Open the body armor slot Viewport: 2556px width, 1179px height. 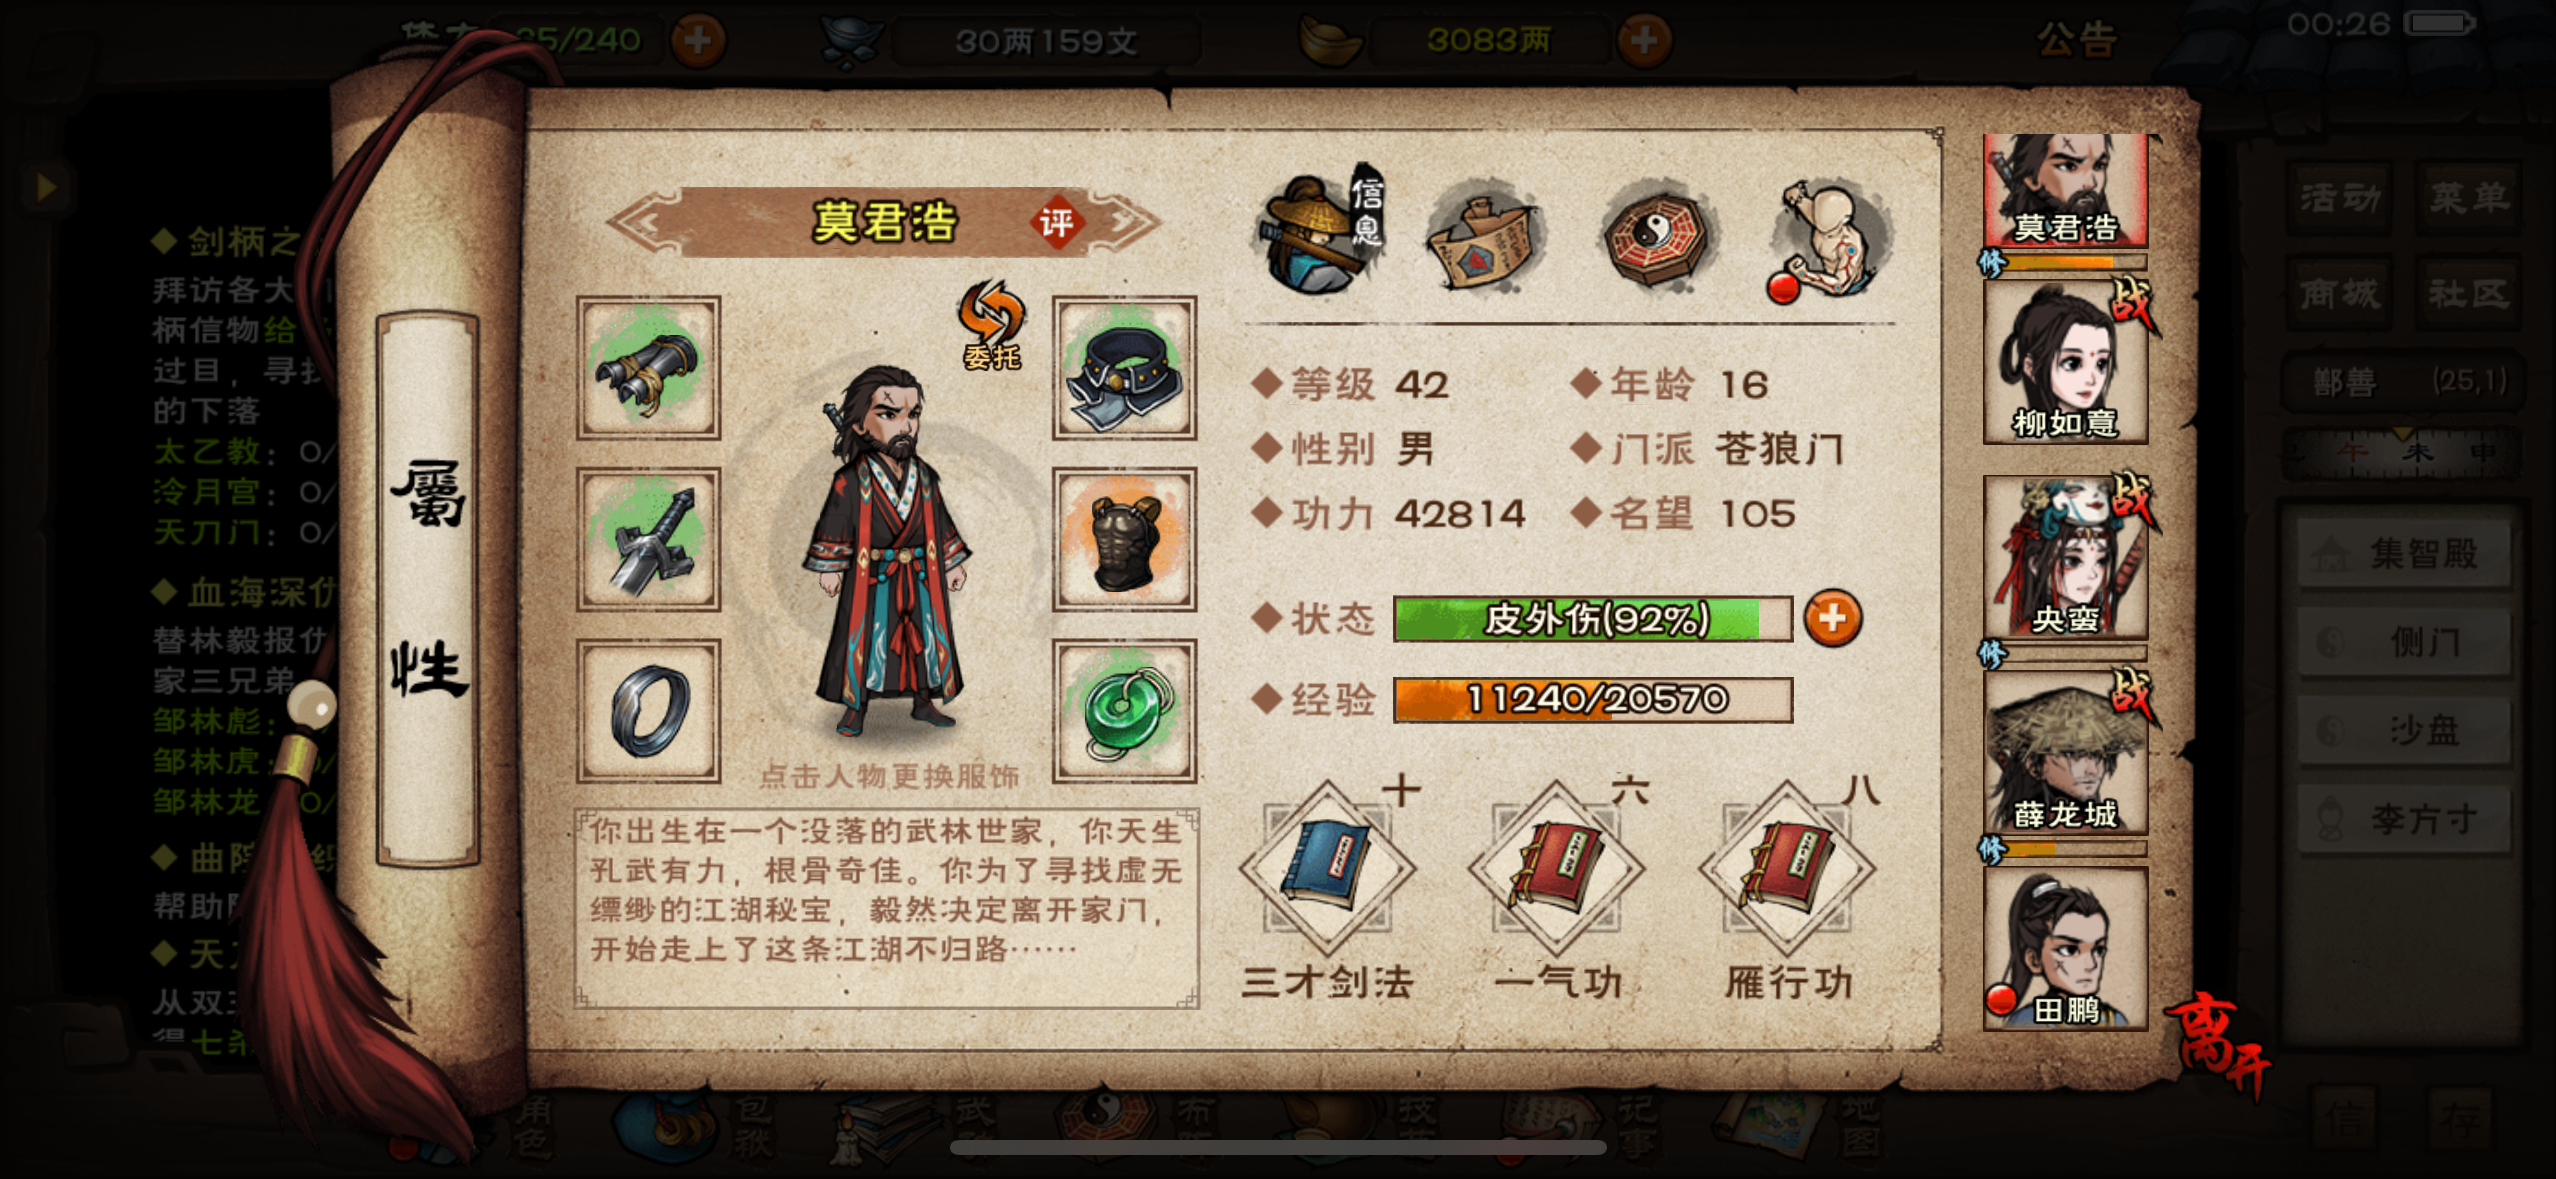click(1124, 540)
